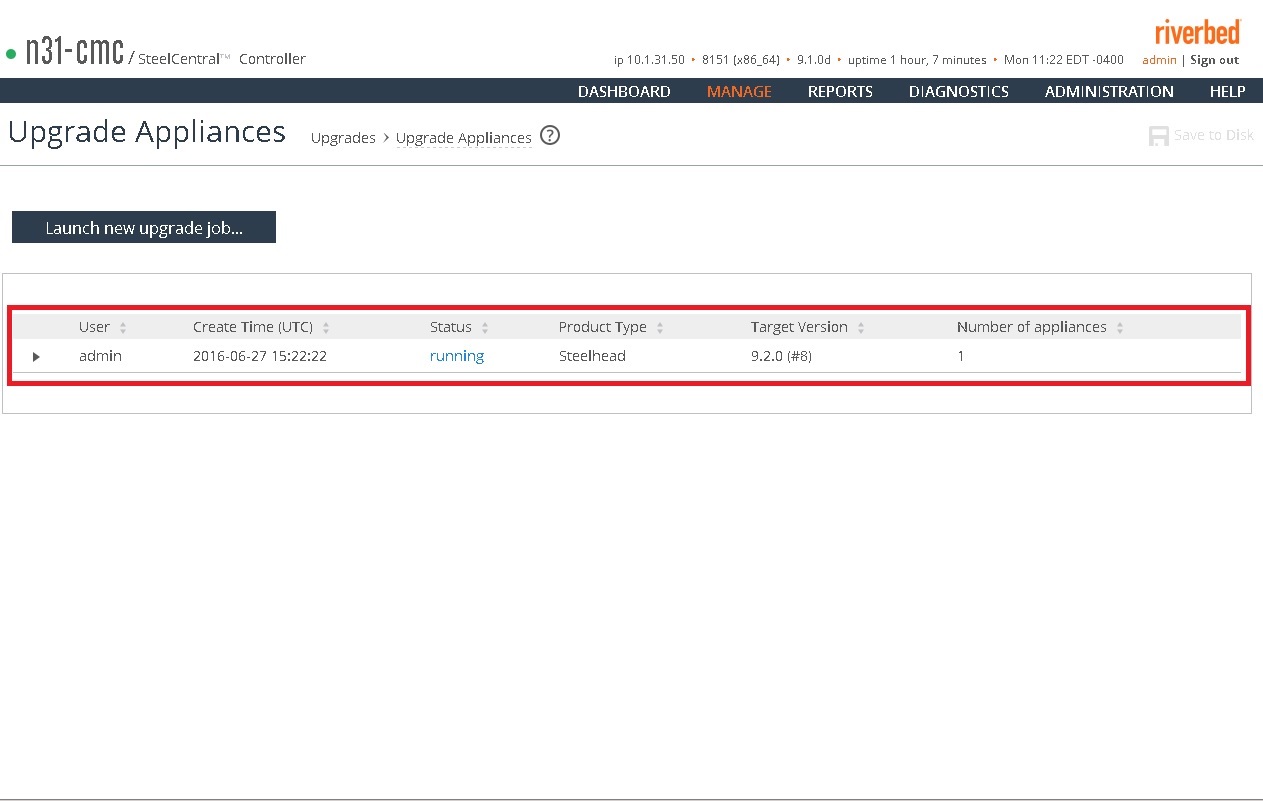
Task: Click the Save to Disk icon
Action: [1159, 136]
